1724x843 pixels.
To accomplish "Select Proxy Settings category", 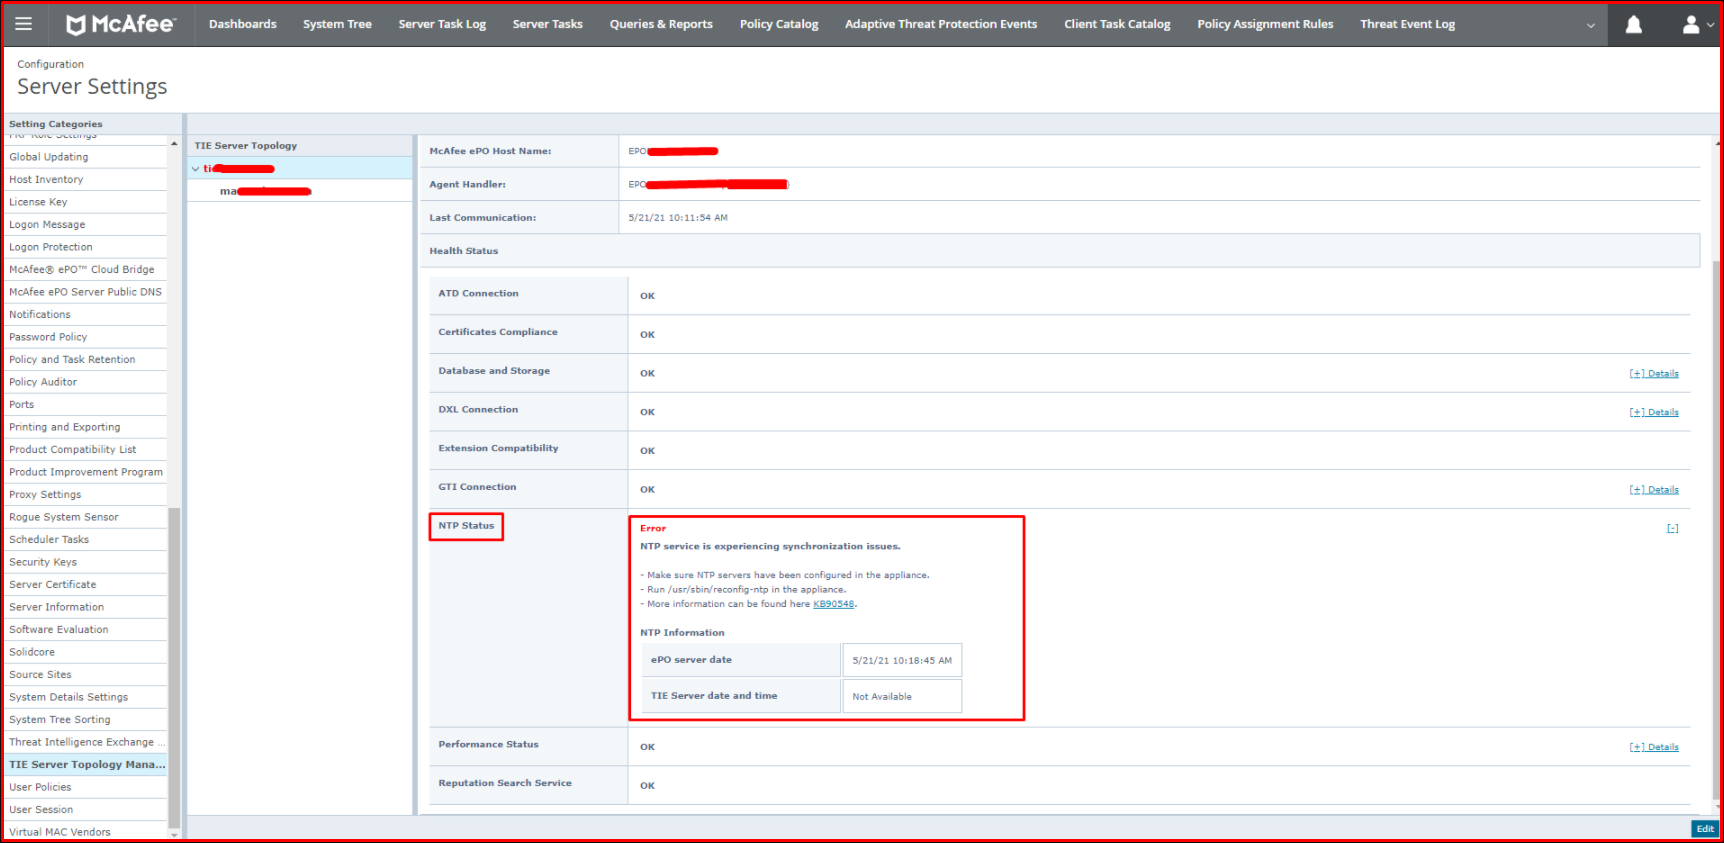I will pos(85,495).
